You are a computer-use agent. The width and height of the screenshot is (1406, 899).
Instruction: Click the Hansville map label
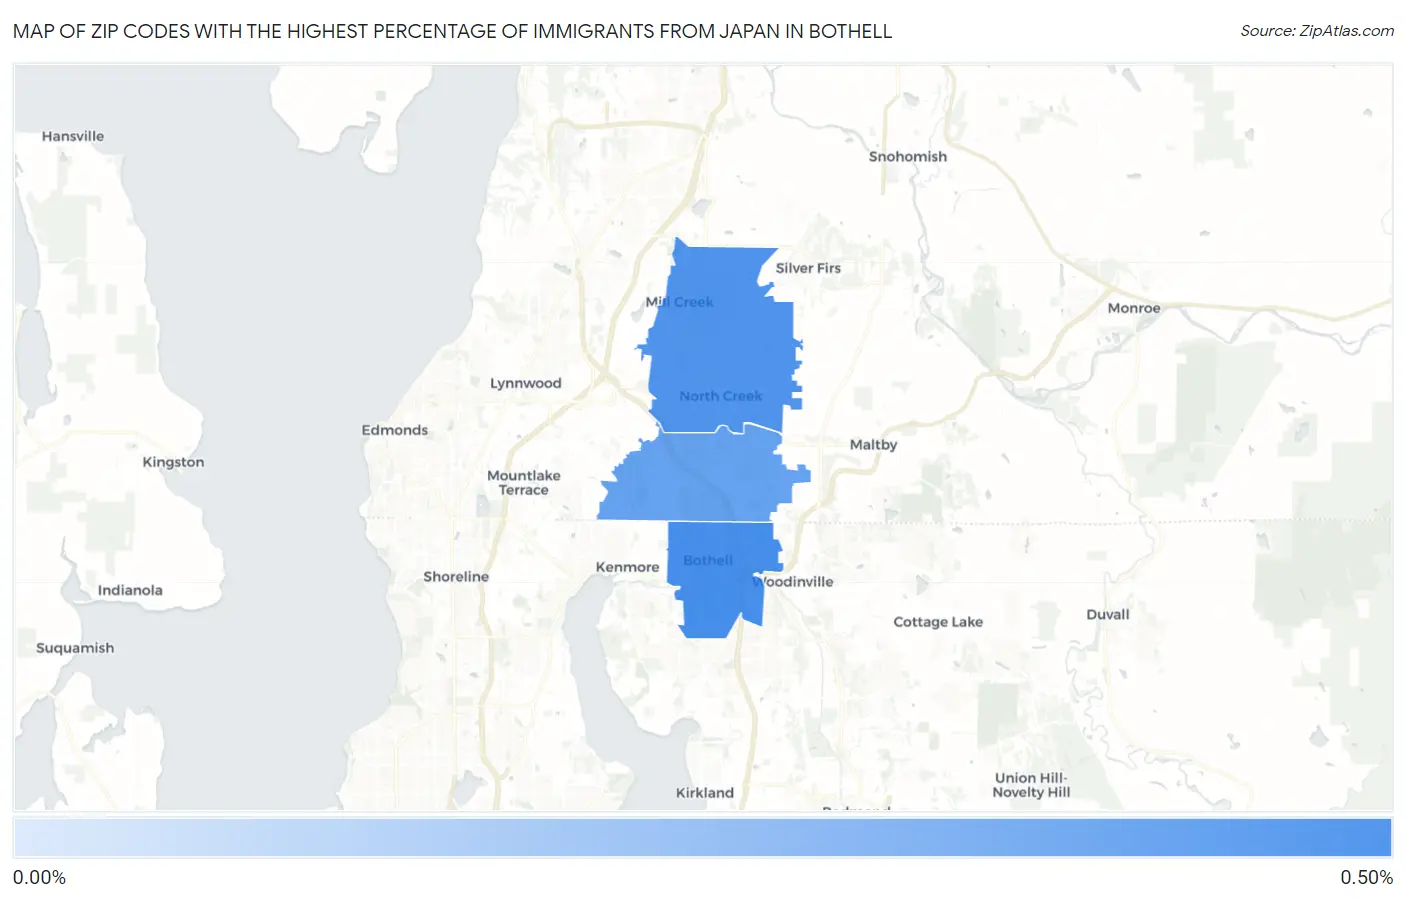73,136
